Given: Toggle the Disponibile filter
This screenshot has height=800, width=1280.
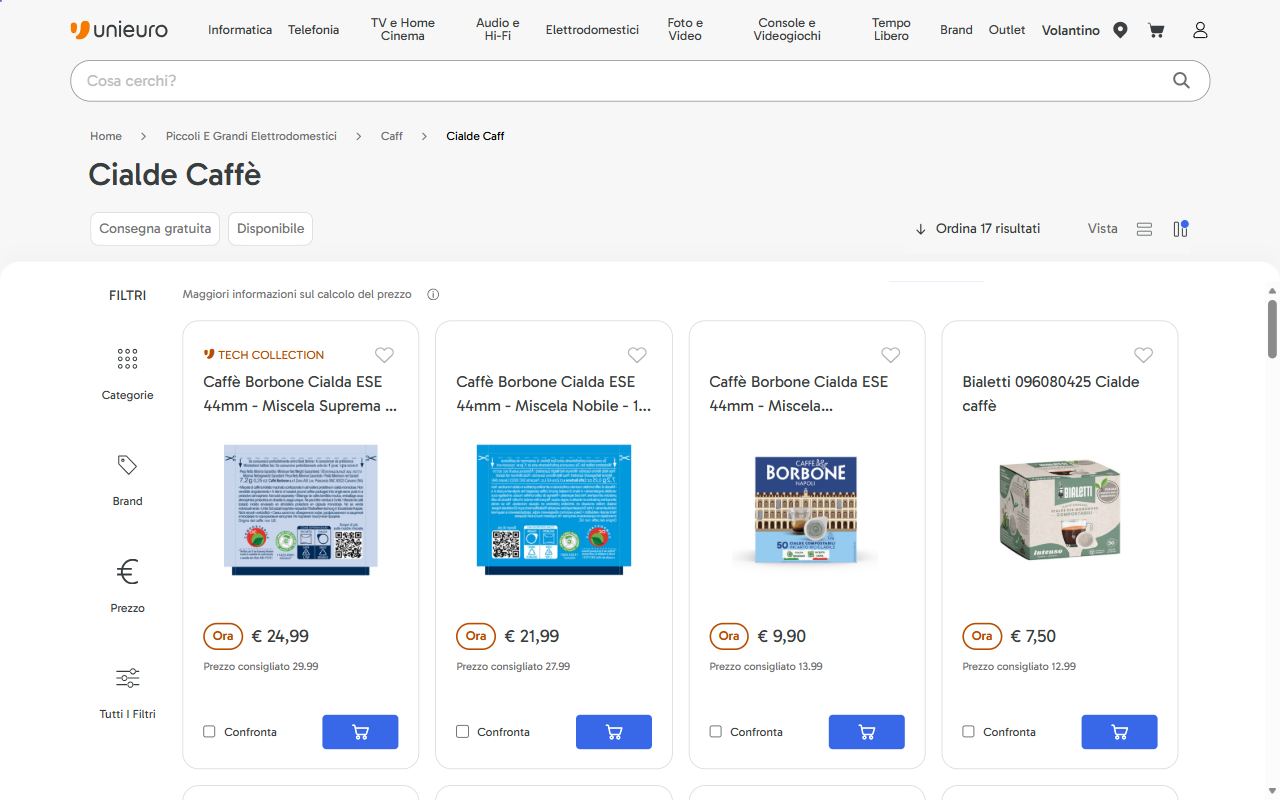Looking at the screenshot, I should pyautogui.click(x=270, y=229).
